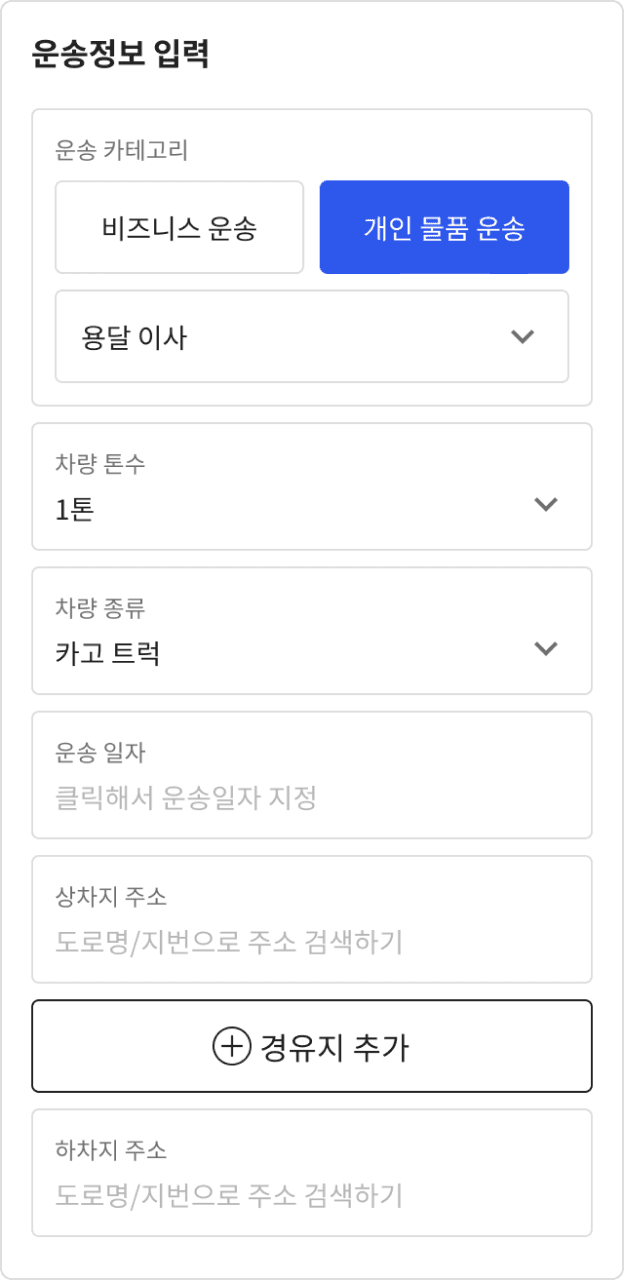Click the chevron arrow in 차량 종류 box
Image resolution: width=624 pixels, height=1280 pixels.
click(545, 648)
